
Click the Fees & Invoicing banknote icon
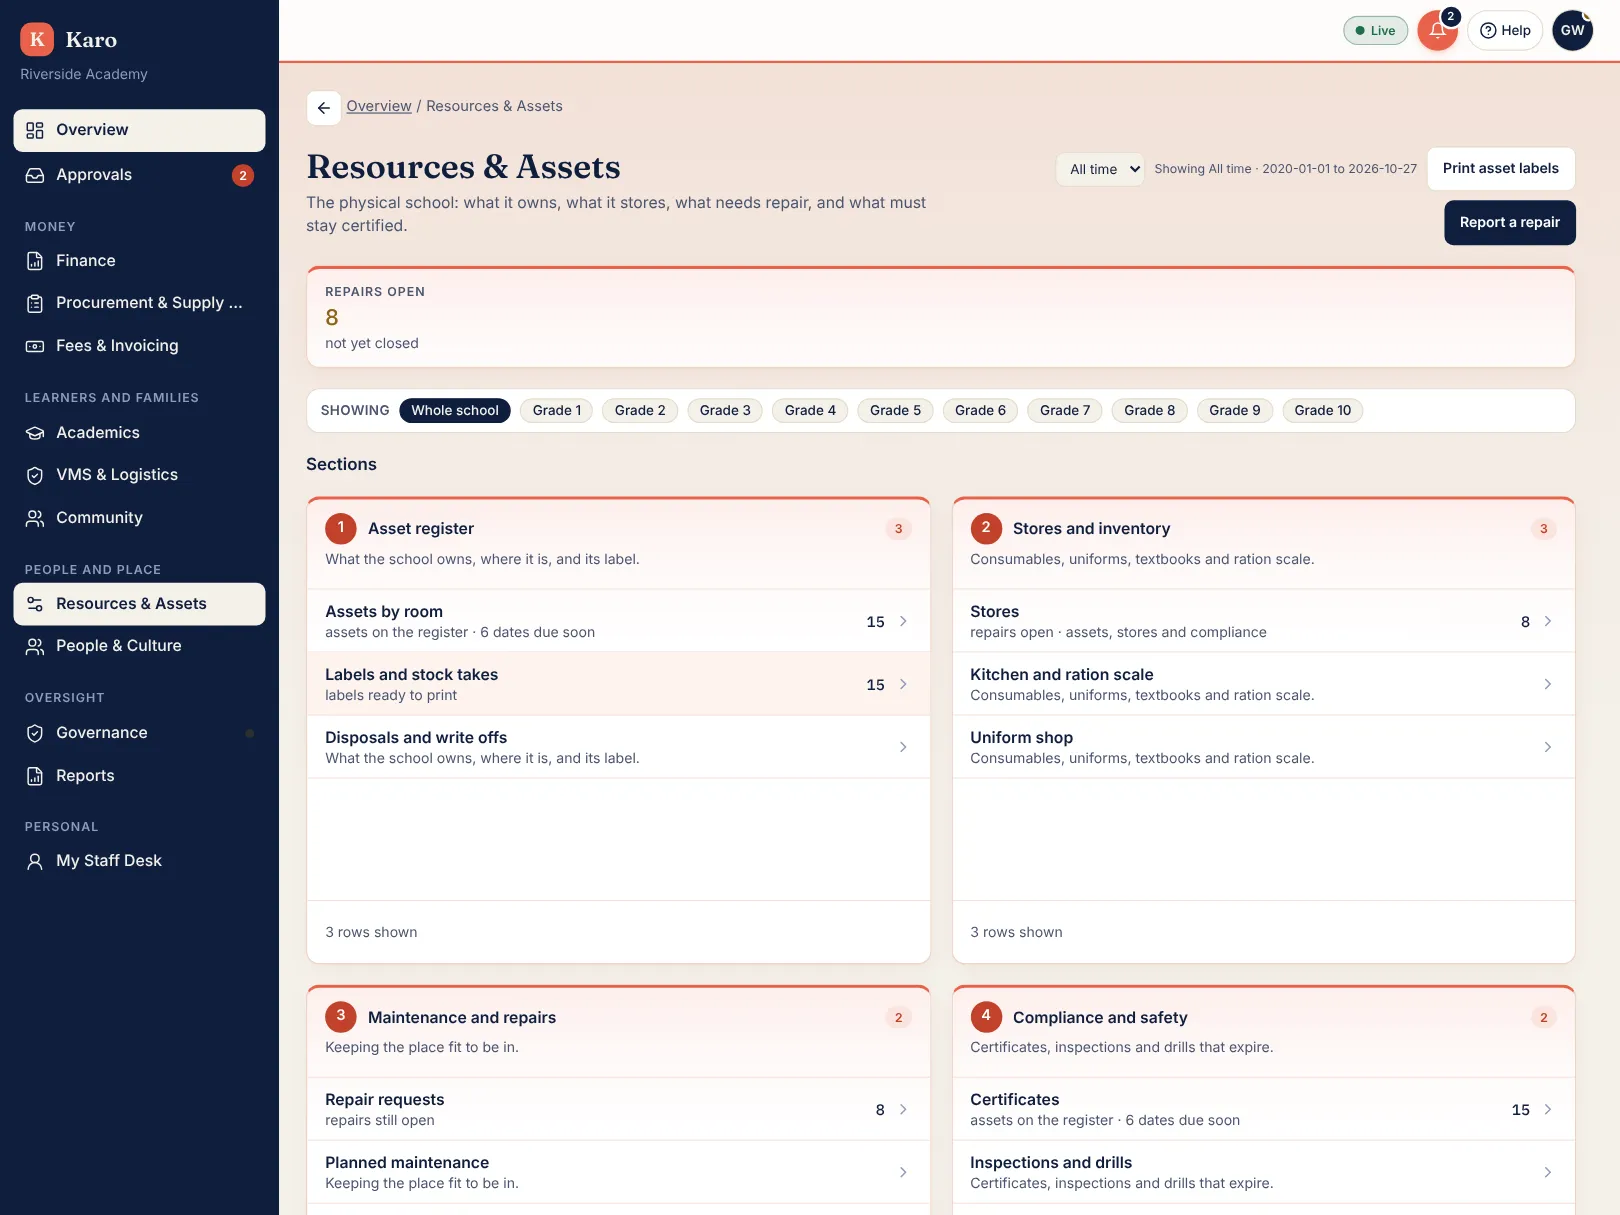[35, 346]
